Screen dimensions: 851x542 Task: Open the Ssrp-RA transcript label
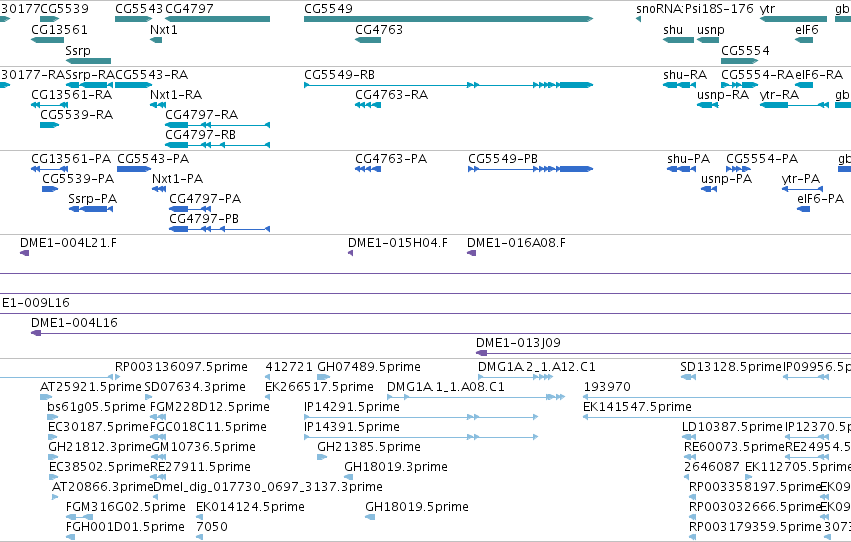[x=90, y=75]
